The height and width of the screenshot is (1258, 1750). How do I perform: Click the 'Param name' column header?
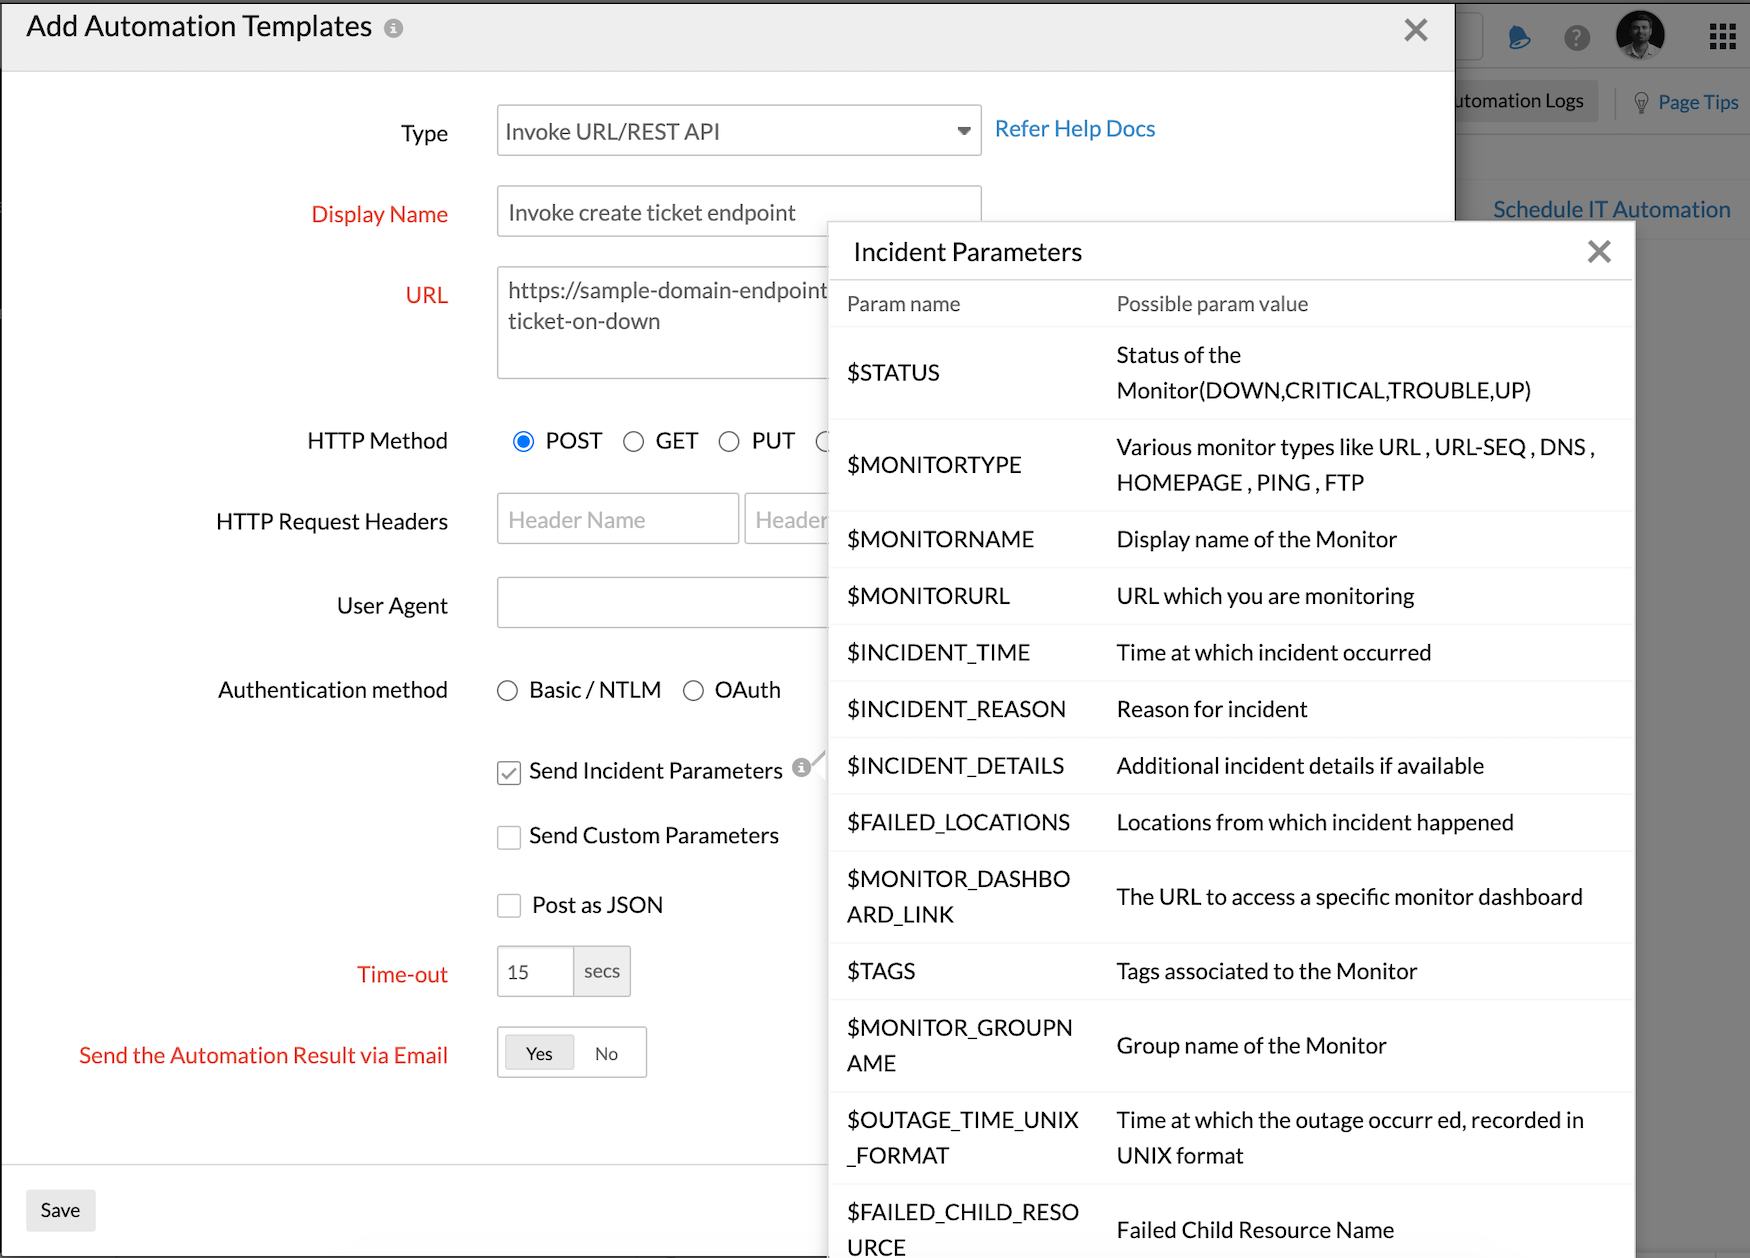(x=903, y=304)
